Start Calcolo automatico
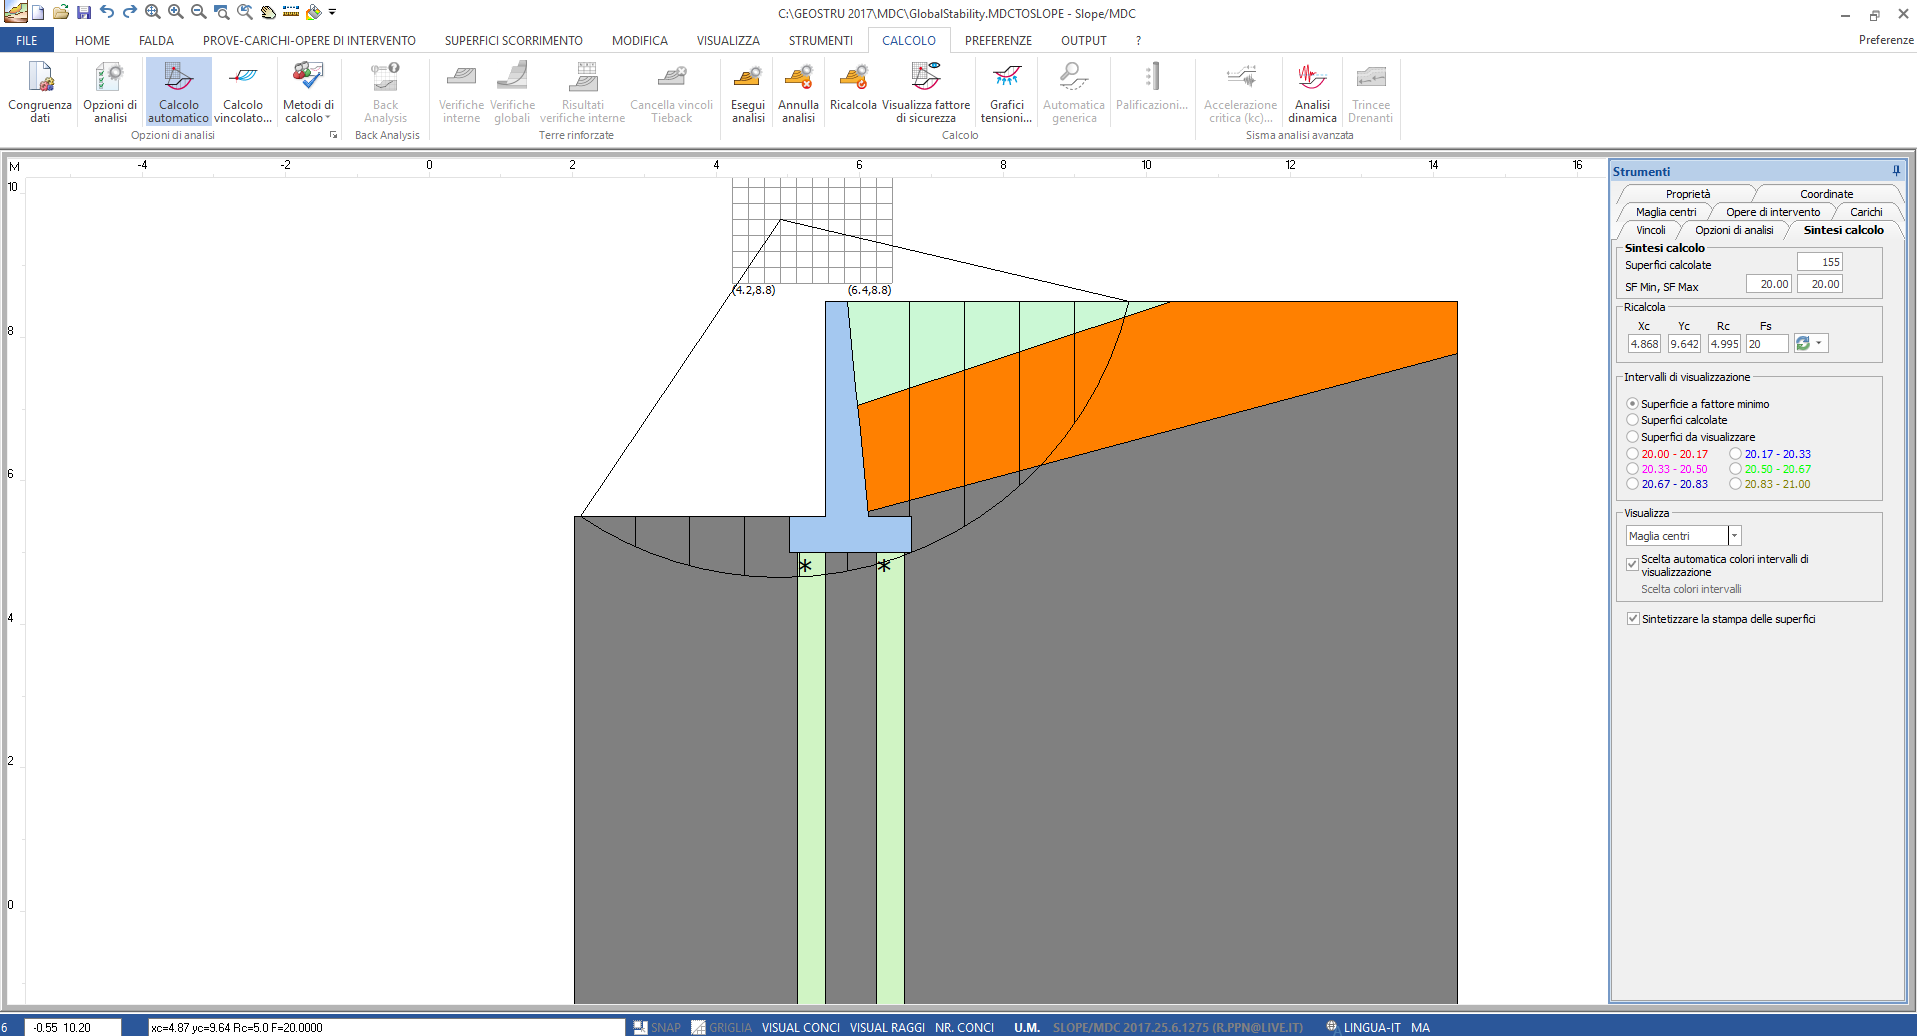1917x1036 pixels. coord(178,92)
